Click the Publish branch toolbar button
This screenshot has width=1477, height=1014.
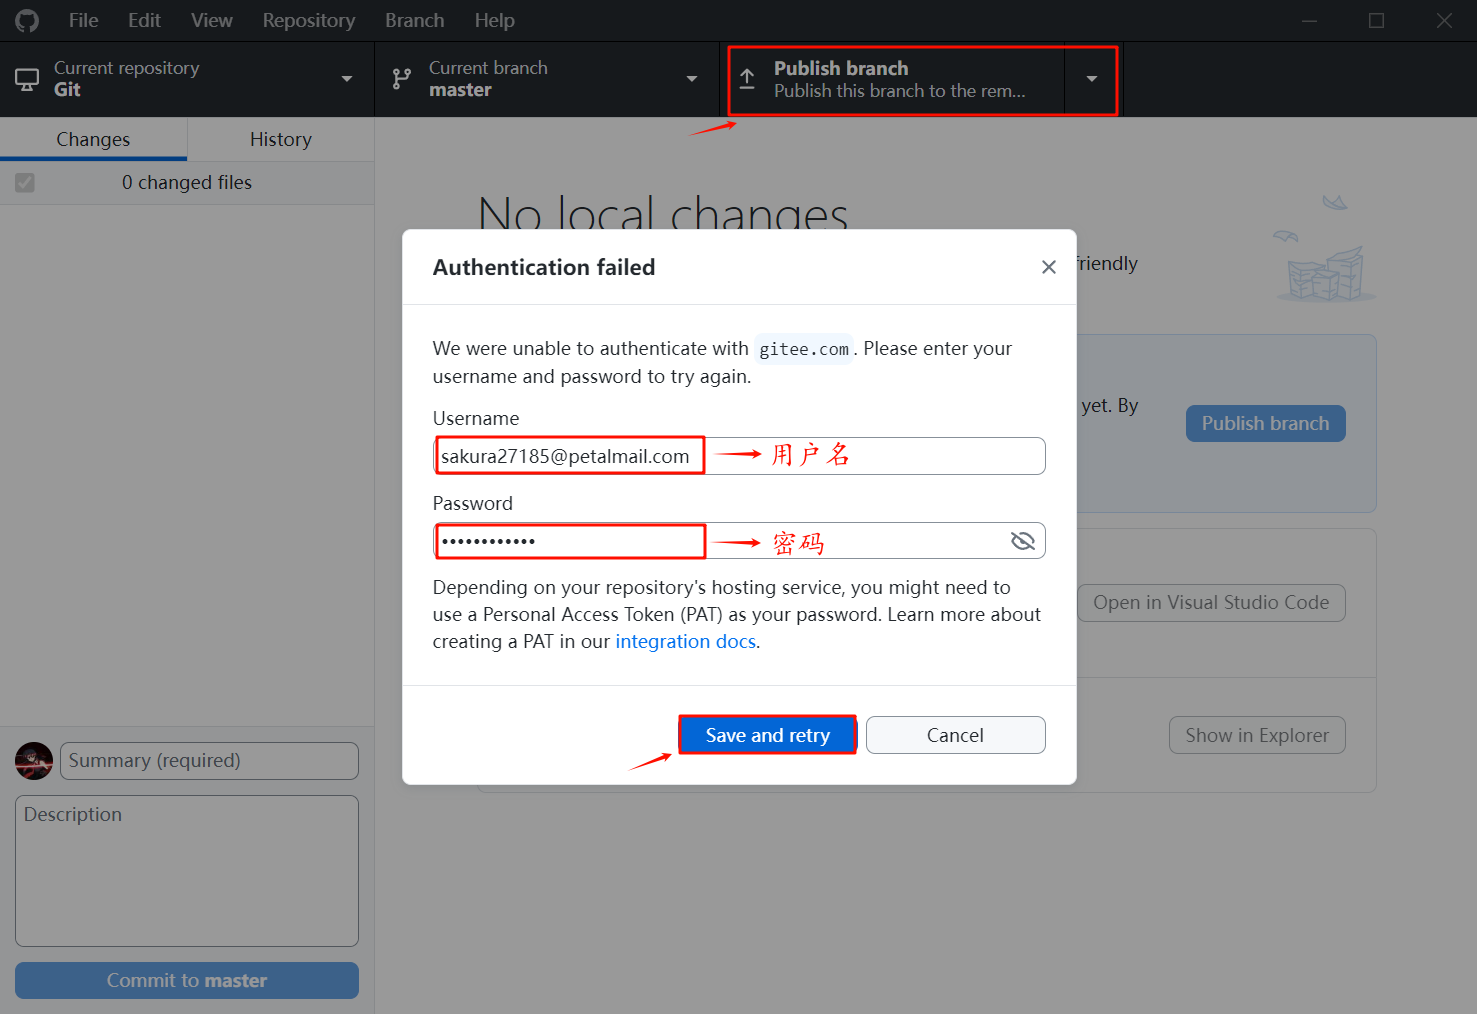pos(892,79)
